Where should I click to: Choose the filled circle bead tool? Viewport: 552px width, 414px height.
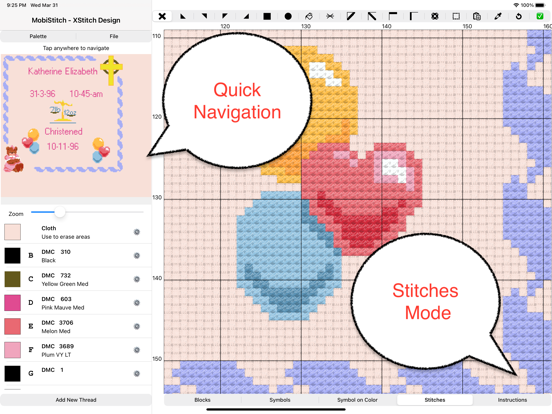coord(288,16)
